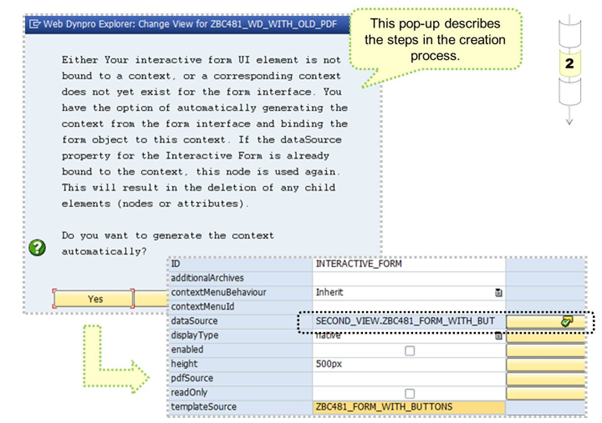
Task: Open the displayType dropdown
Action: [x=498, y=335]
